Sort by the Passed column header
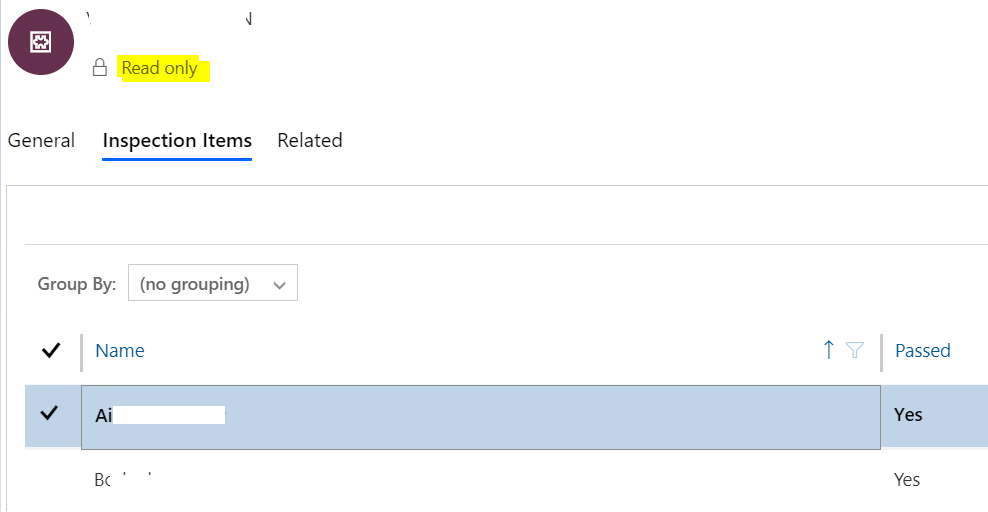Screen dimensions: 988x512 [922, 350]
